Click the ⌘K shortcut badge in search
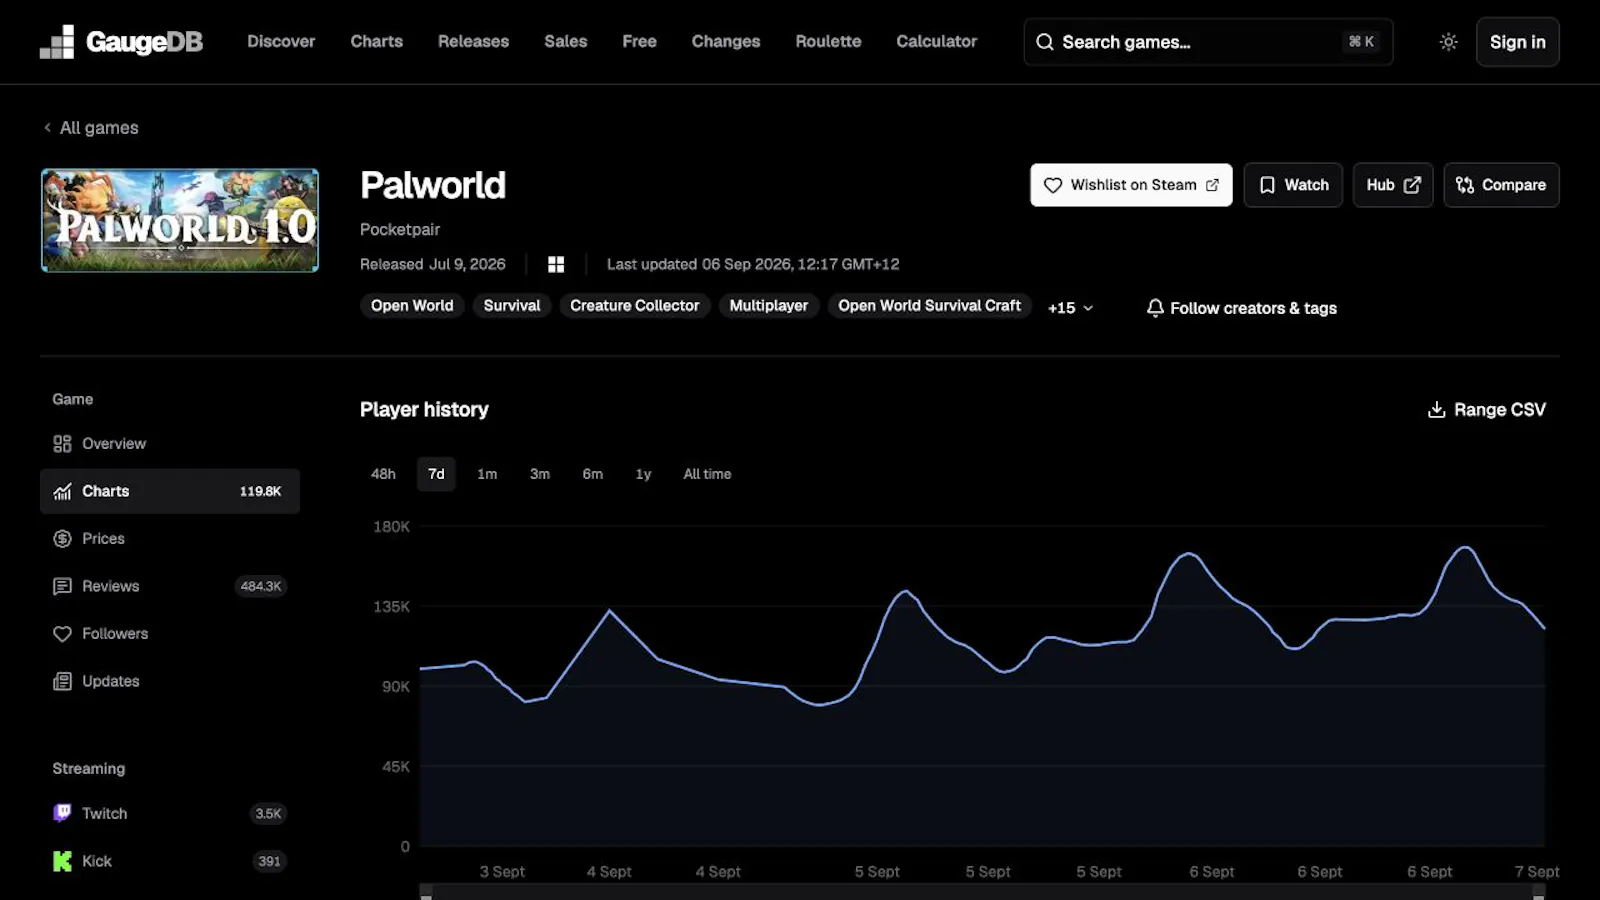 [x=1361, y=42]
